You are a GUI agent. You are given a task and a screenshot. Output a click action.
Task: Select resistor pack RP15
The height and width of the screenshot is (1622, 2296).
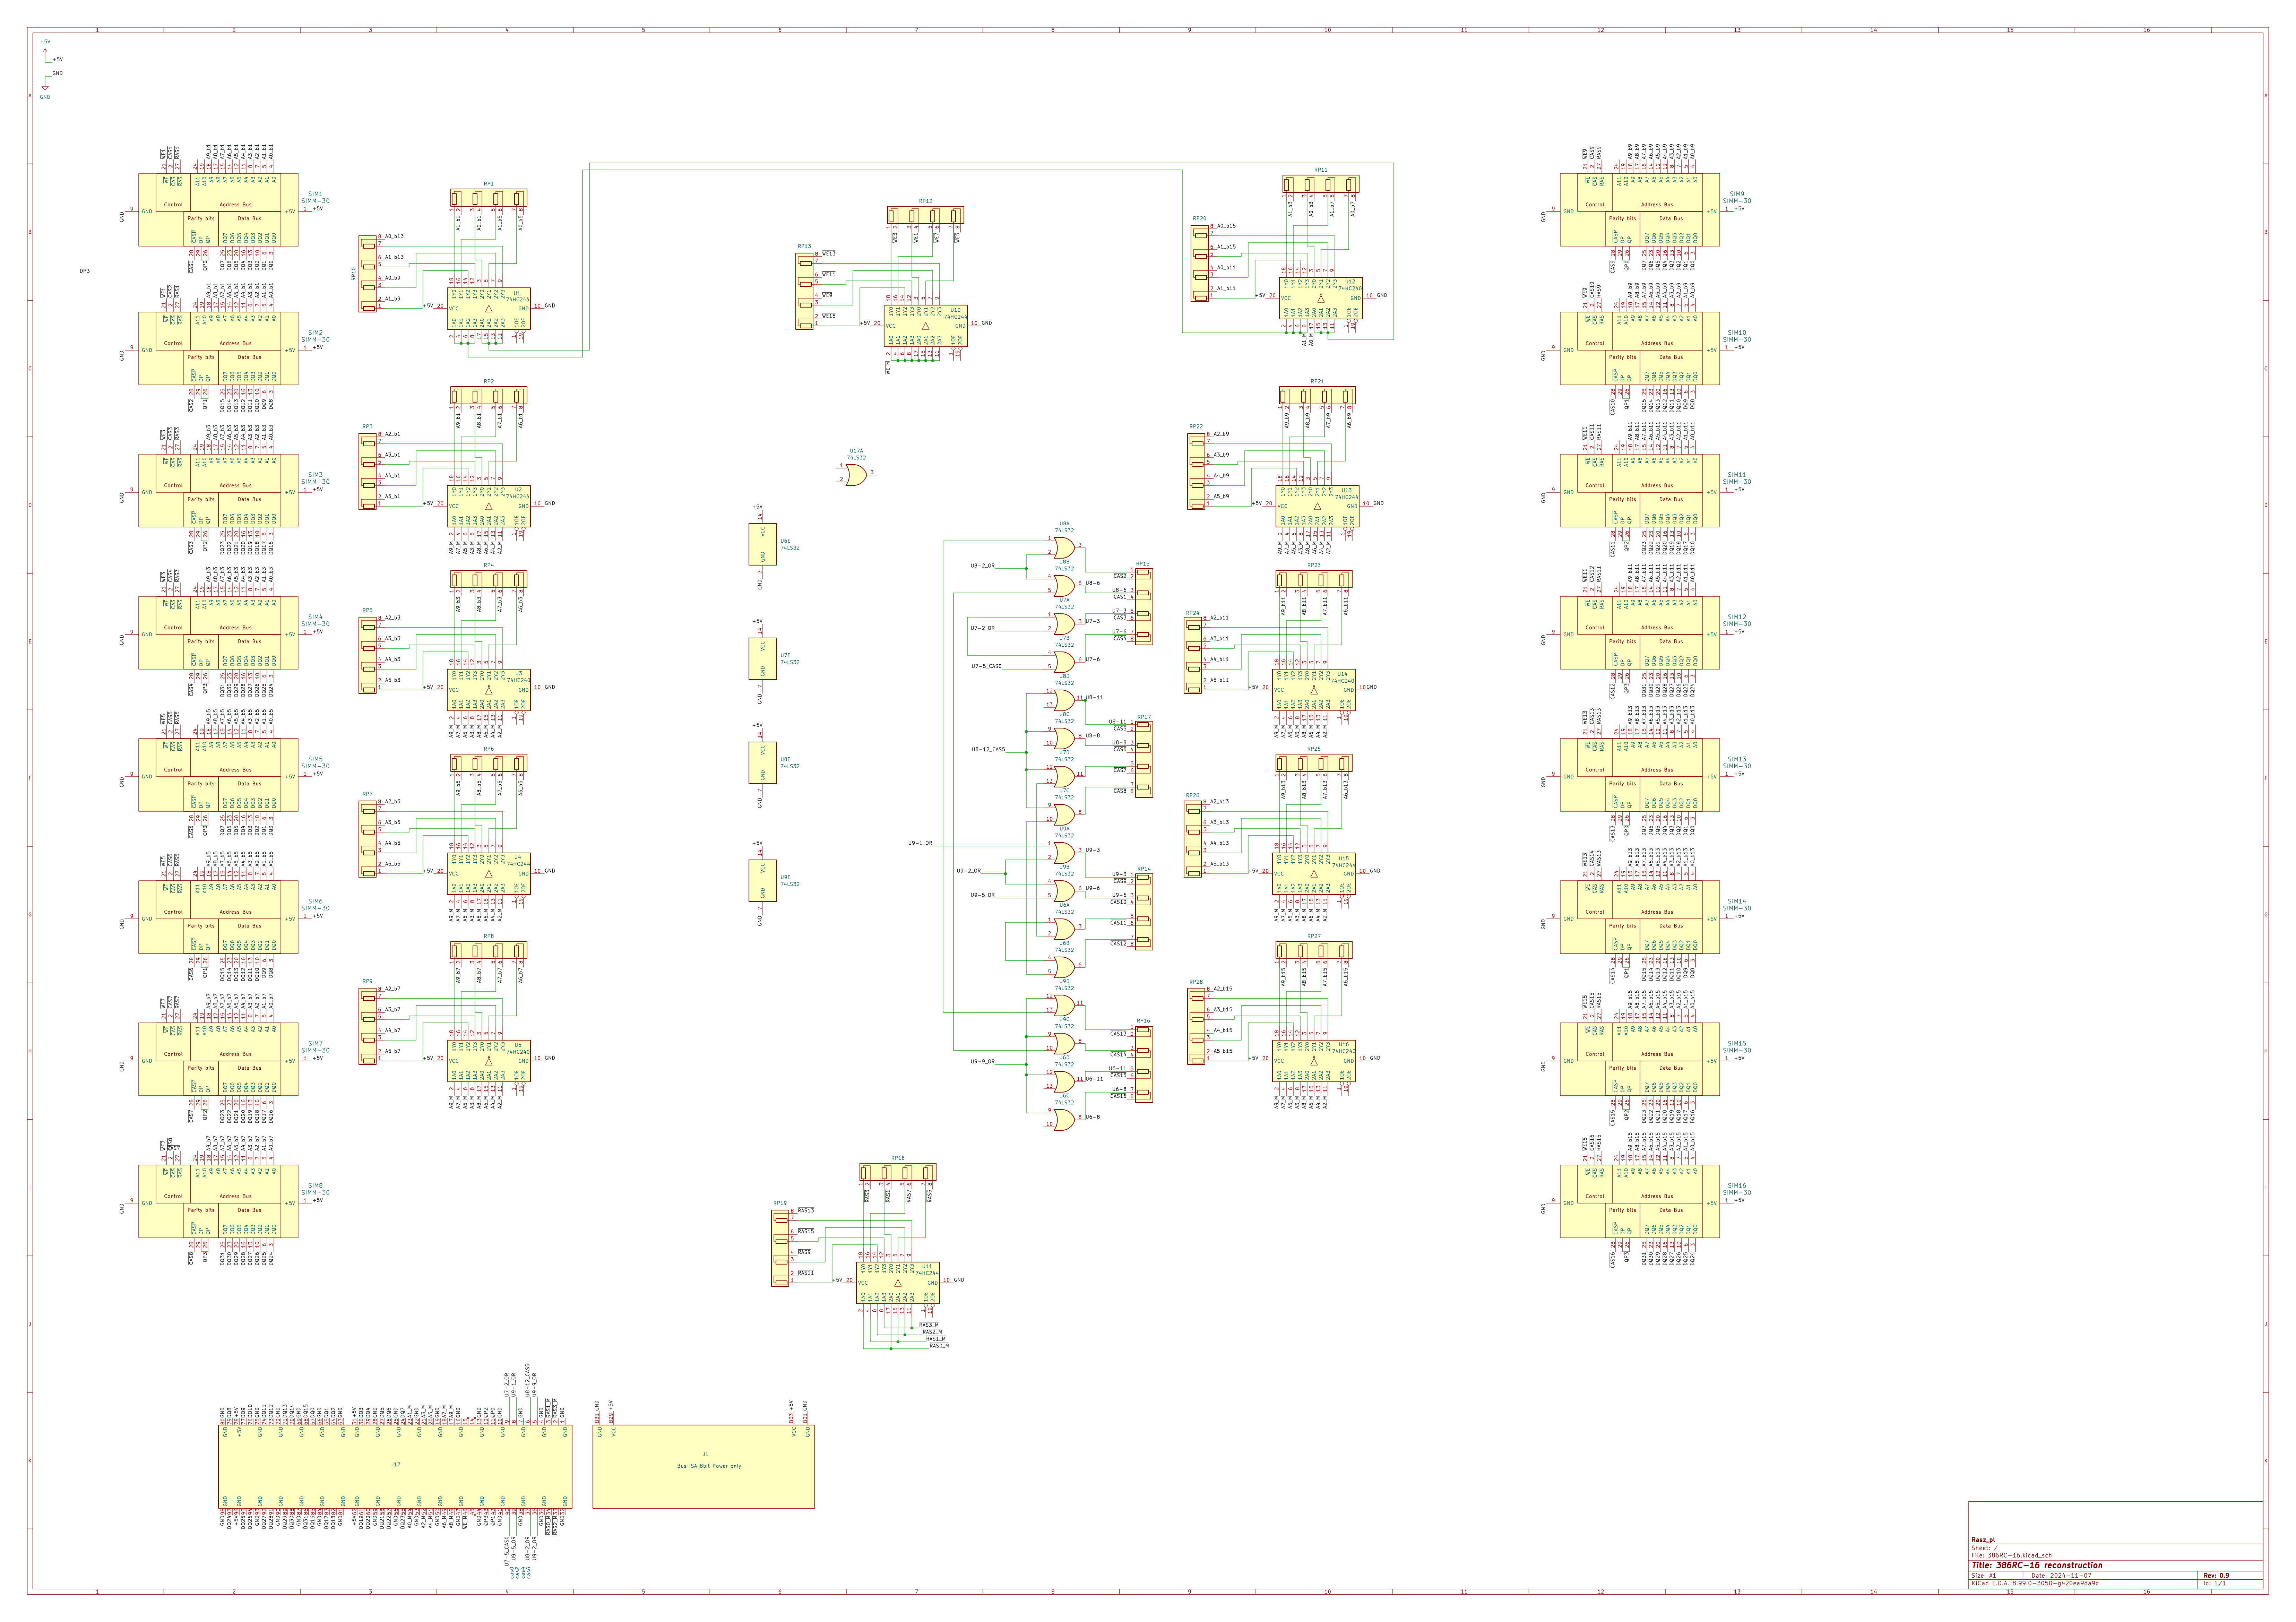[1144, 607]
